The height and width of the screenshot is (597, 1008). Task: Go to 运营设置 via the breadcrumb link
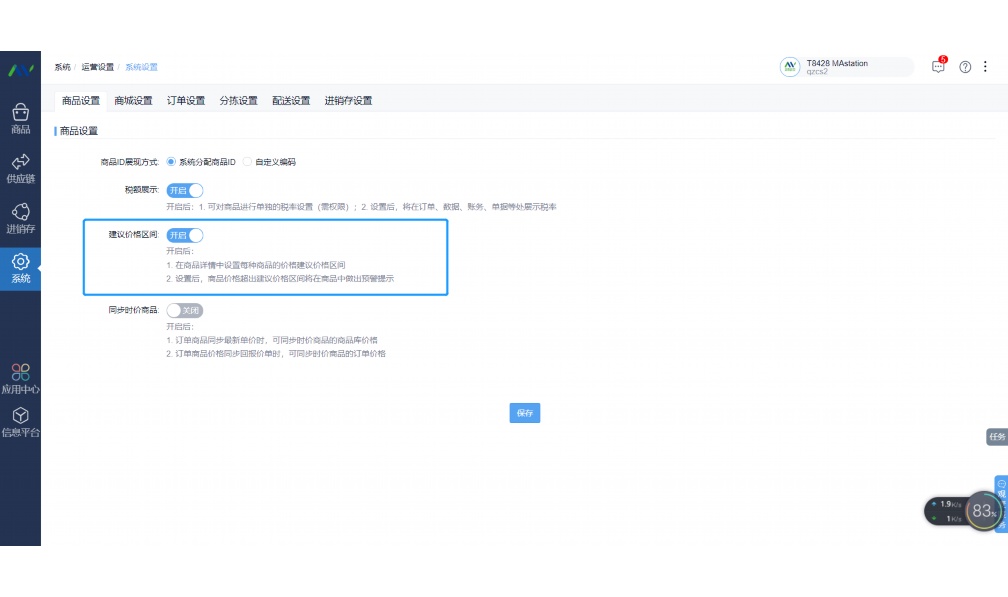(x=98, y=66)
